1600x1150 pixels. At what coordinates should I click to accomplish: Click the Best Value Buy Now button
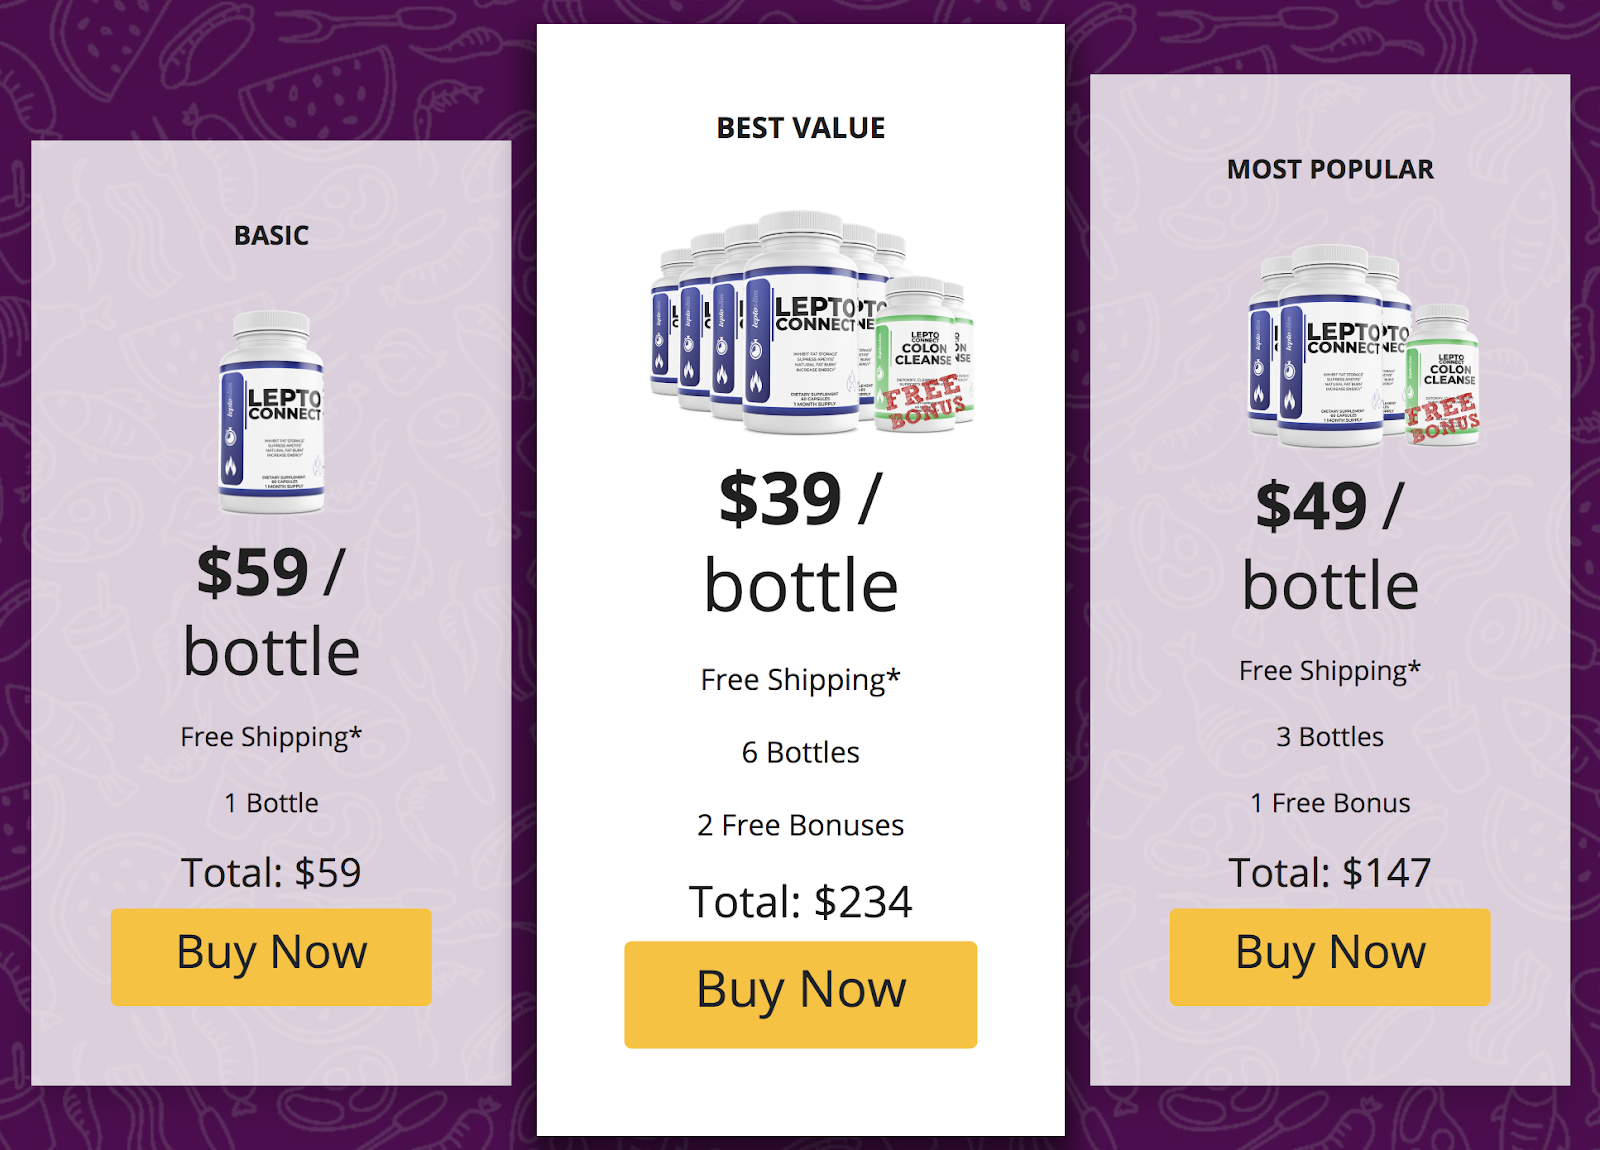click(800, 994)
